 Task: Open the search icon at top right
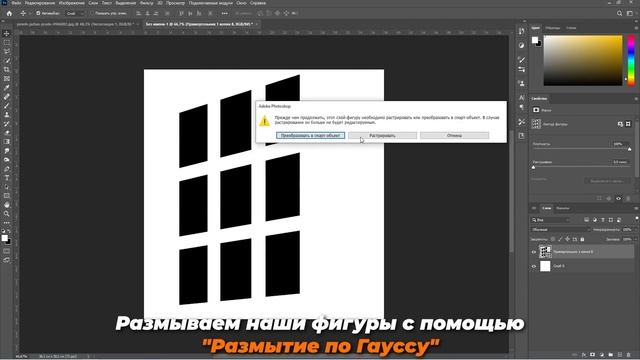620,13
